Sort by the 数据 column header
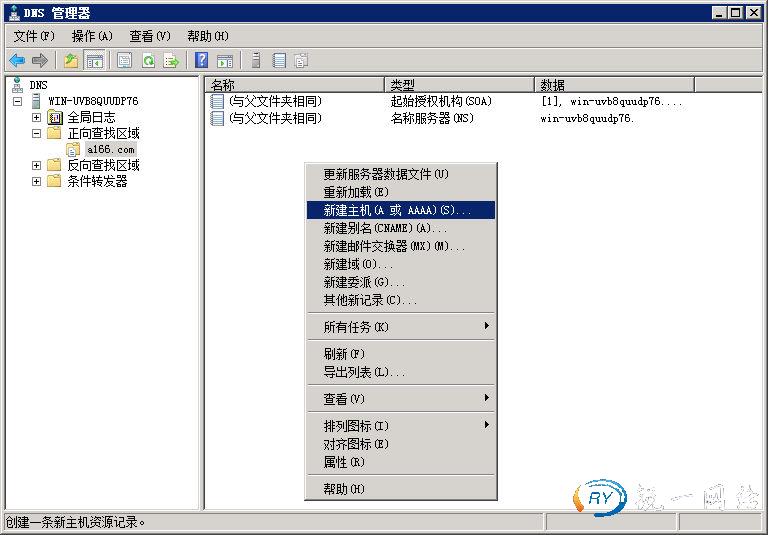Screen dimensions: 768x535 [x=614, y=85]
